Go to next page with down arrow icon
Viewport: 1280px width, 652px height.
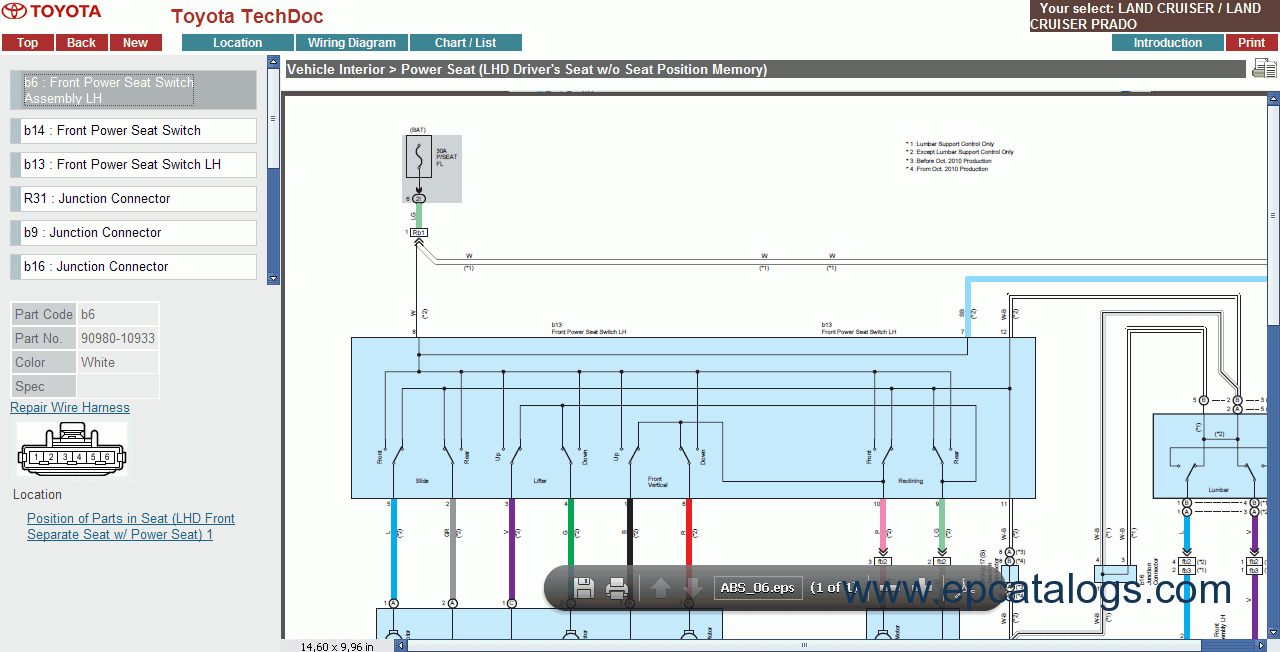[x=692, y=588]
